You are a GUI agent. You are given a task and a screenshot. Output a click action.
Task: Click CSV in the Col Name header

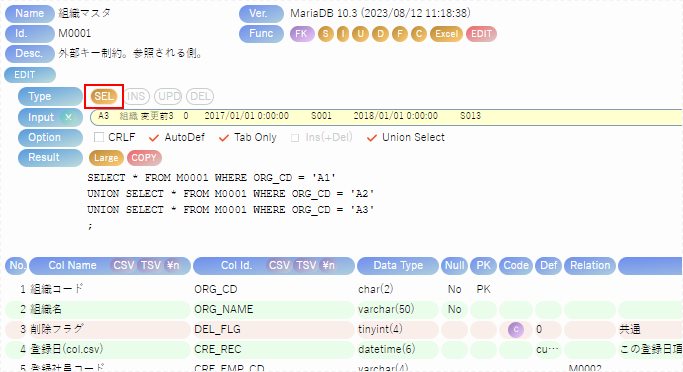coord(124,265)
